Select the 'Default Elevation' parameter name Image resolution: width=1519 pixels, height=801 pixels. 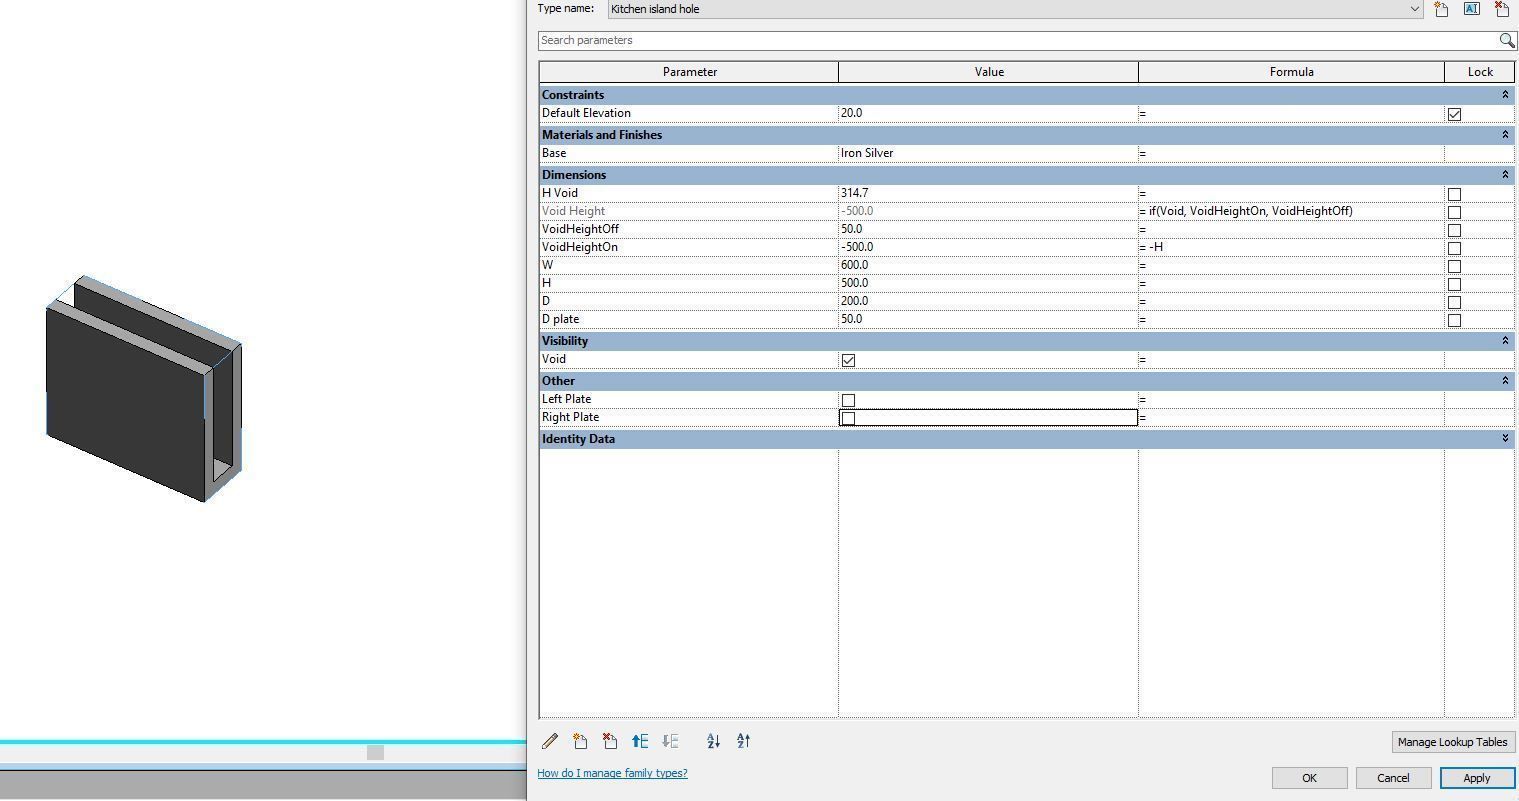(586, 113)
